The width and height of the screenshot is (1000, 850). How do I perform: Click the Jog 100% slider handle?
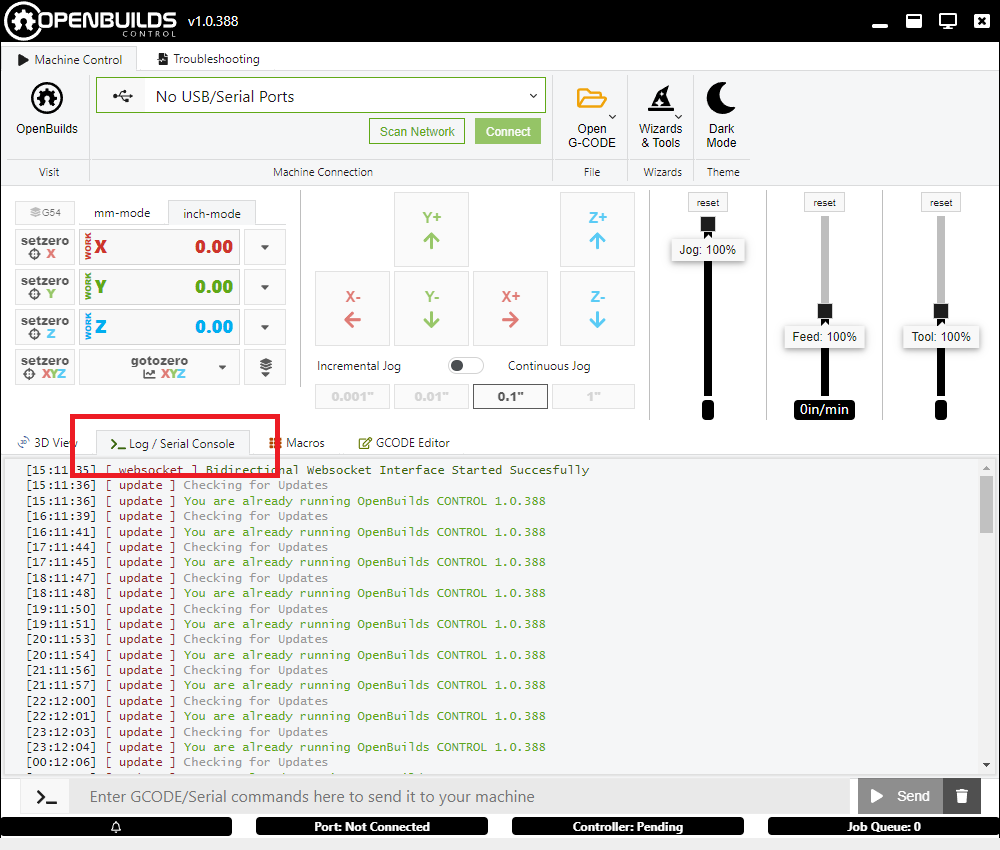point(708,224)
